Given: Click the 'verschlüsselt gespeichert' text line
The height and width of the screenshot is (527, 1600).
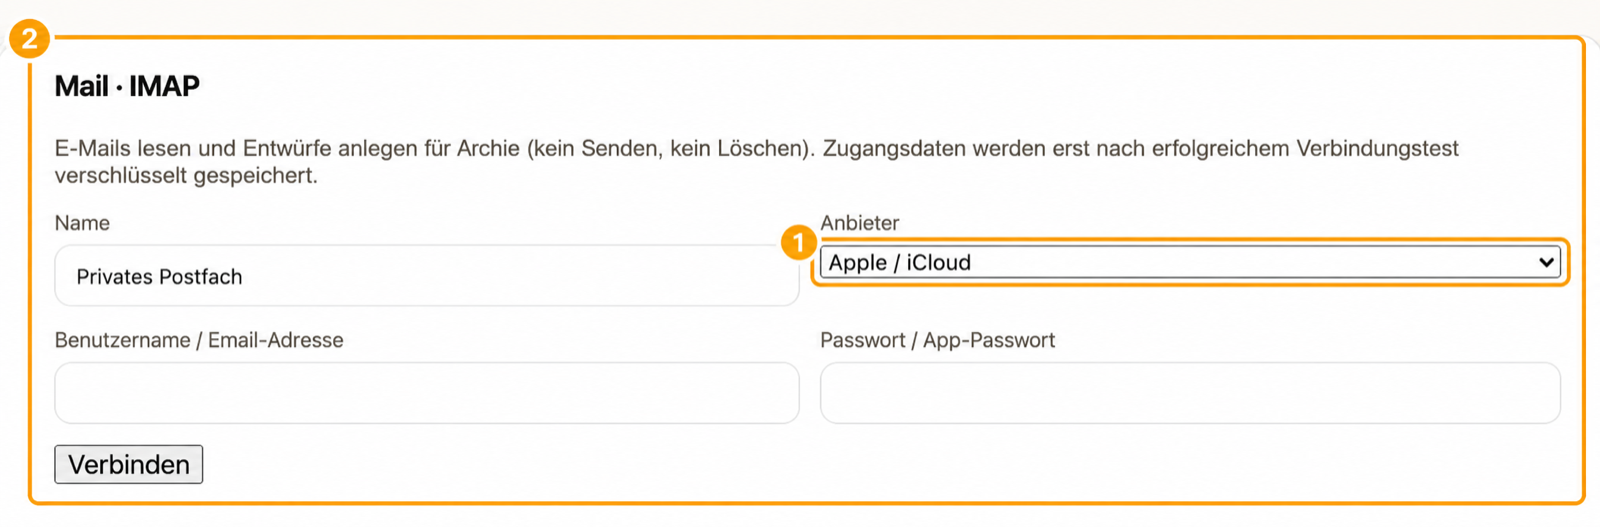Looking at the screenshot, I should (186, 176).
